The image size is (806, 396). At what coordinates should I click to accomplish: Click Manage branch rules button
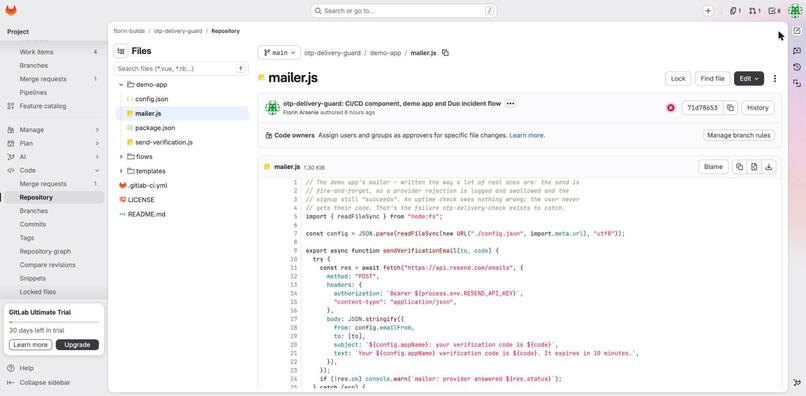point(739,135)
